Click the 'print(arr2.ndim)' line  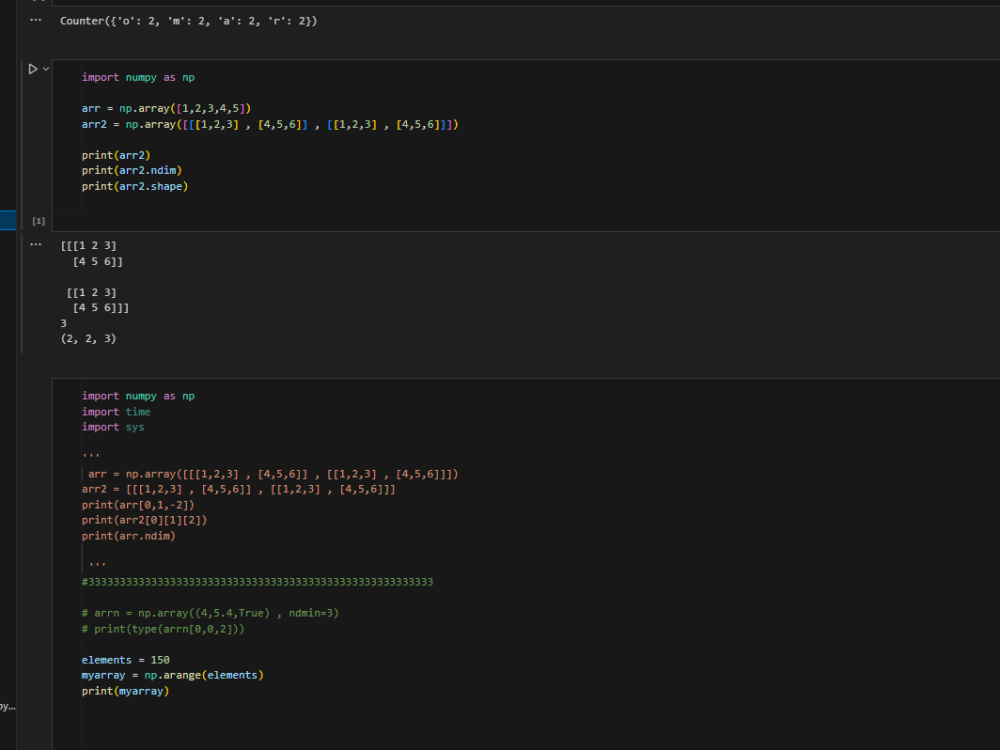(132, 170)
